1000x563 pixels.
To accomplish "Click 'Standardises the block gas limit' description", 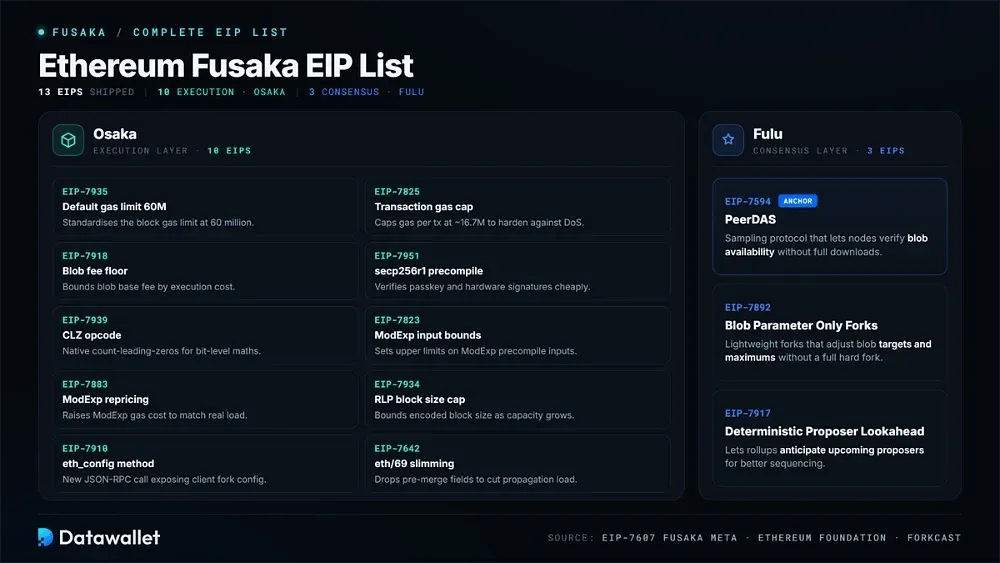I will pos(158,223).
